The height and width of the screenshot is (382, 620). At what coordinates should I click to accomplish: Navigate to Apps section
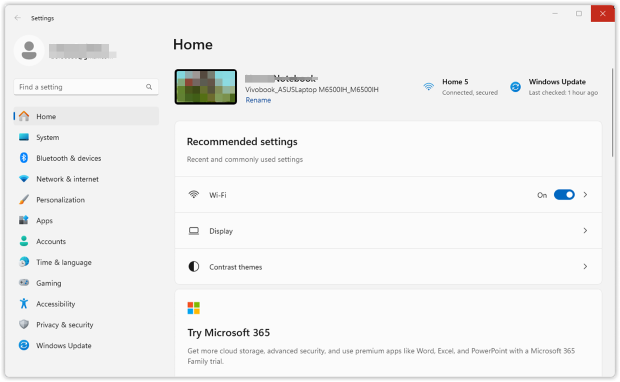pos(86,221)
